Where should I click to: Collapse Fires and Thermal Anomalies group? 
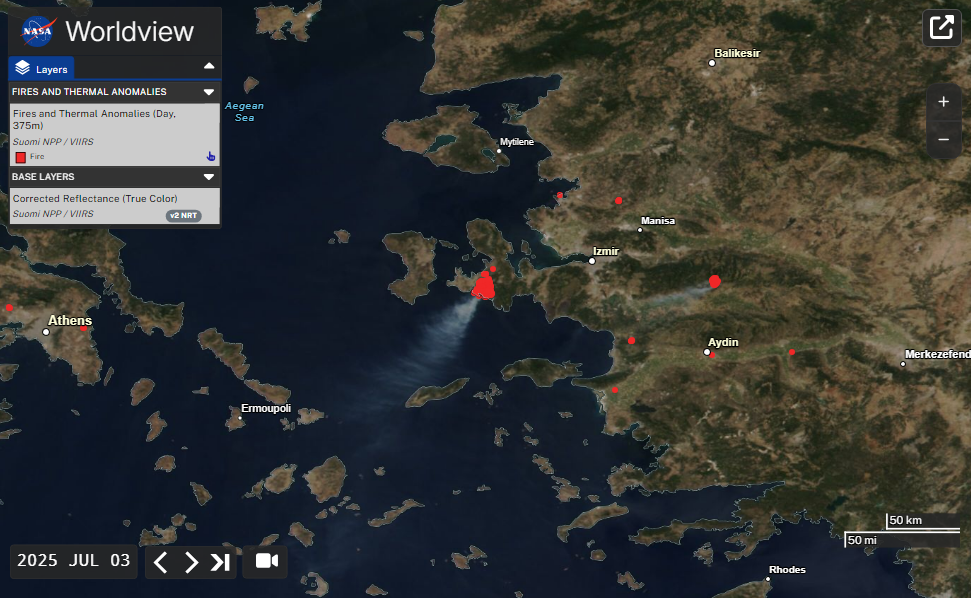[x=209, y=92]
